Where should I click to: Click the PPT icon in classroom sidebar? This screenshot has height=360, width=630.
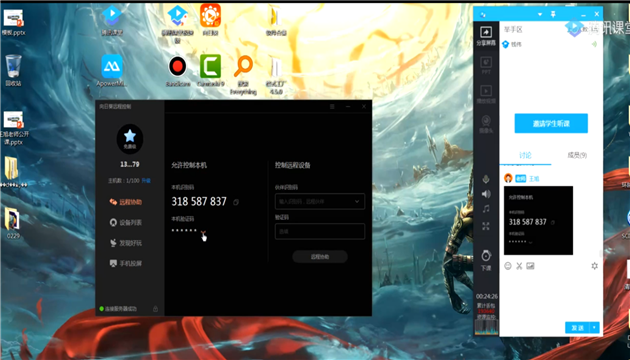coord(486,65)
